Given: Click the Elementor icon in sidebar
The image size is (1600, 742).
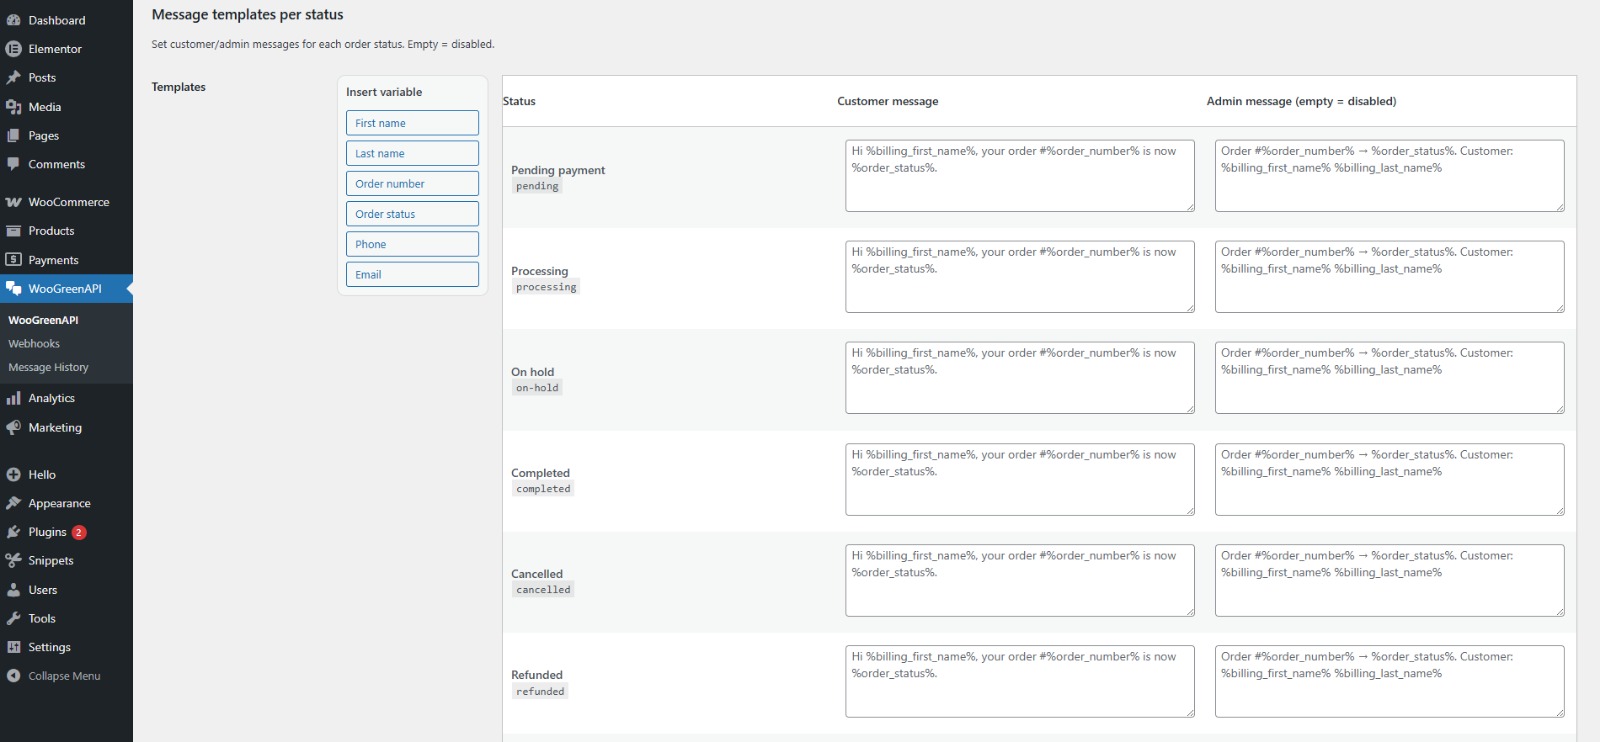Looking at the screenshot, I should (x=13, y=49).
